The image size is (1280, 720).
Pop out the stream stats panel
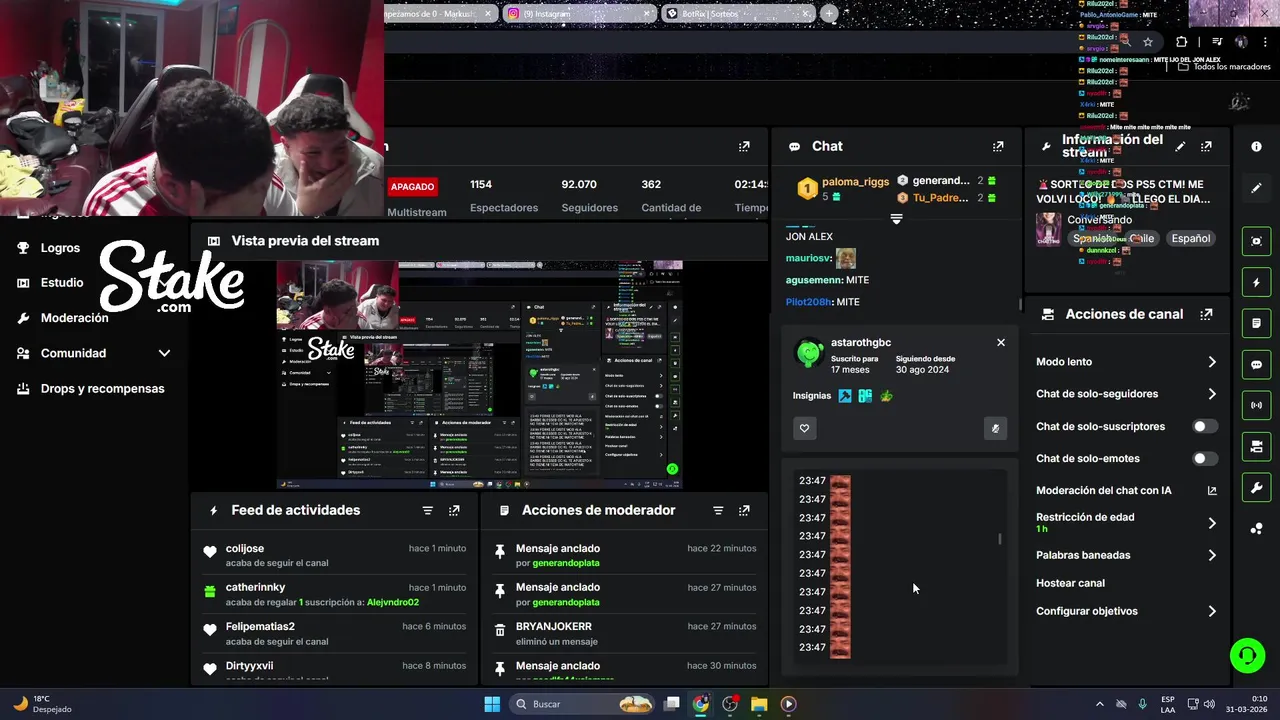click(744, 146)
